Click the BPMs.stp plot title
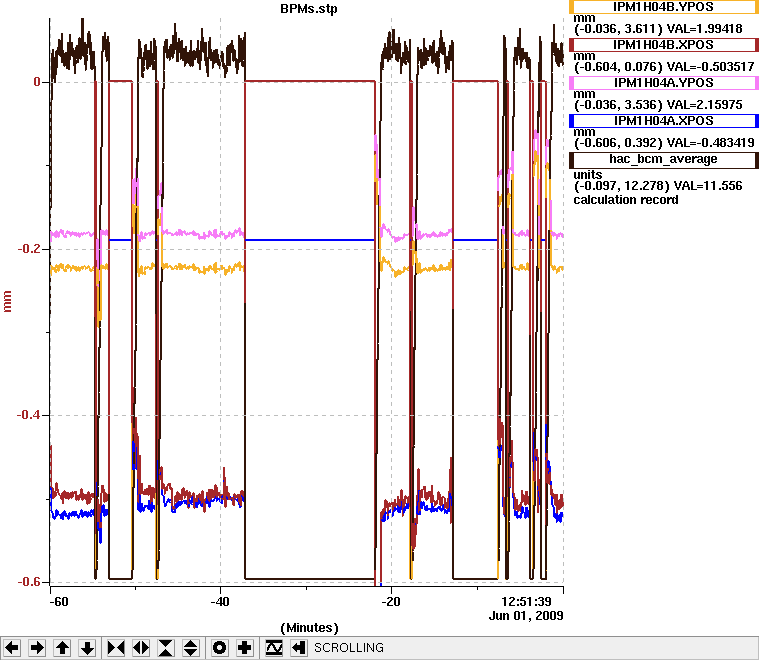Screen dimensions: 759x660 [309, 9]
